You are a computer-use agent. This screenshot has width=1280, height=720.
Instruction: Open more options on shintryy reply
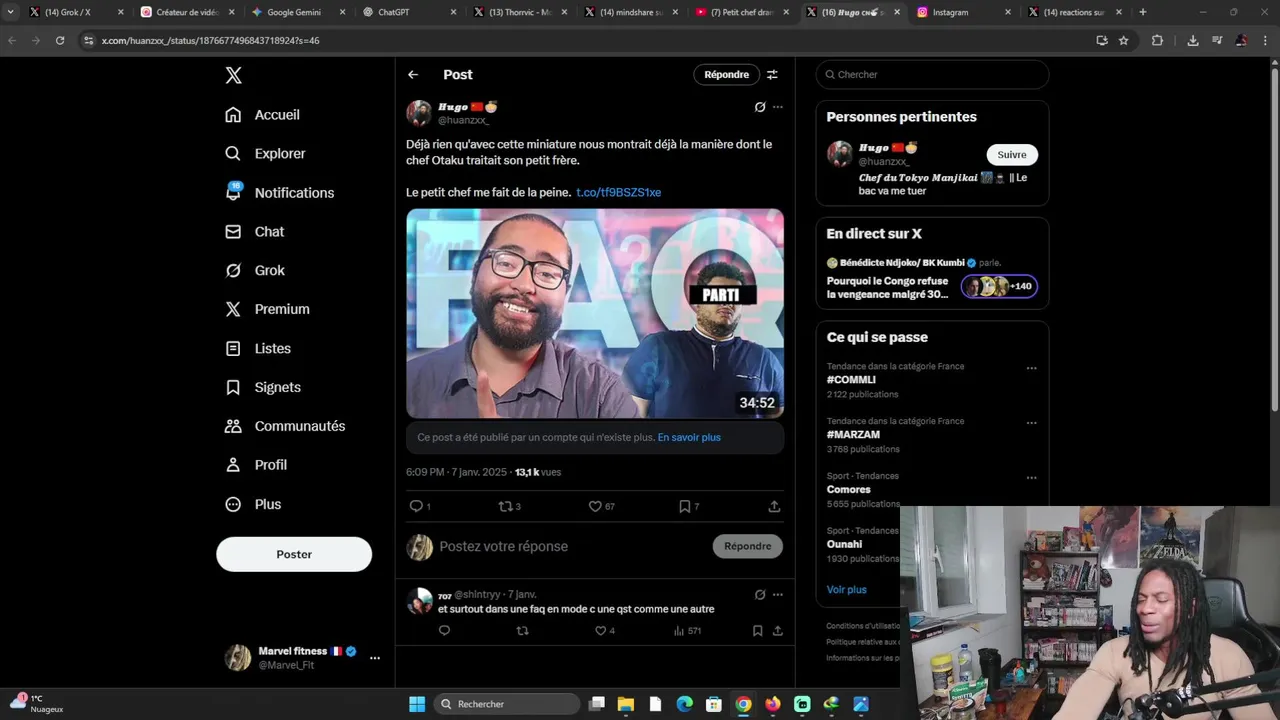(778, 595)
